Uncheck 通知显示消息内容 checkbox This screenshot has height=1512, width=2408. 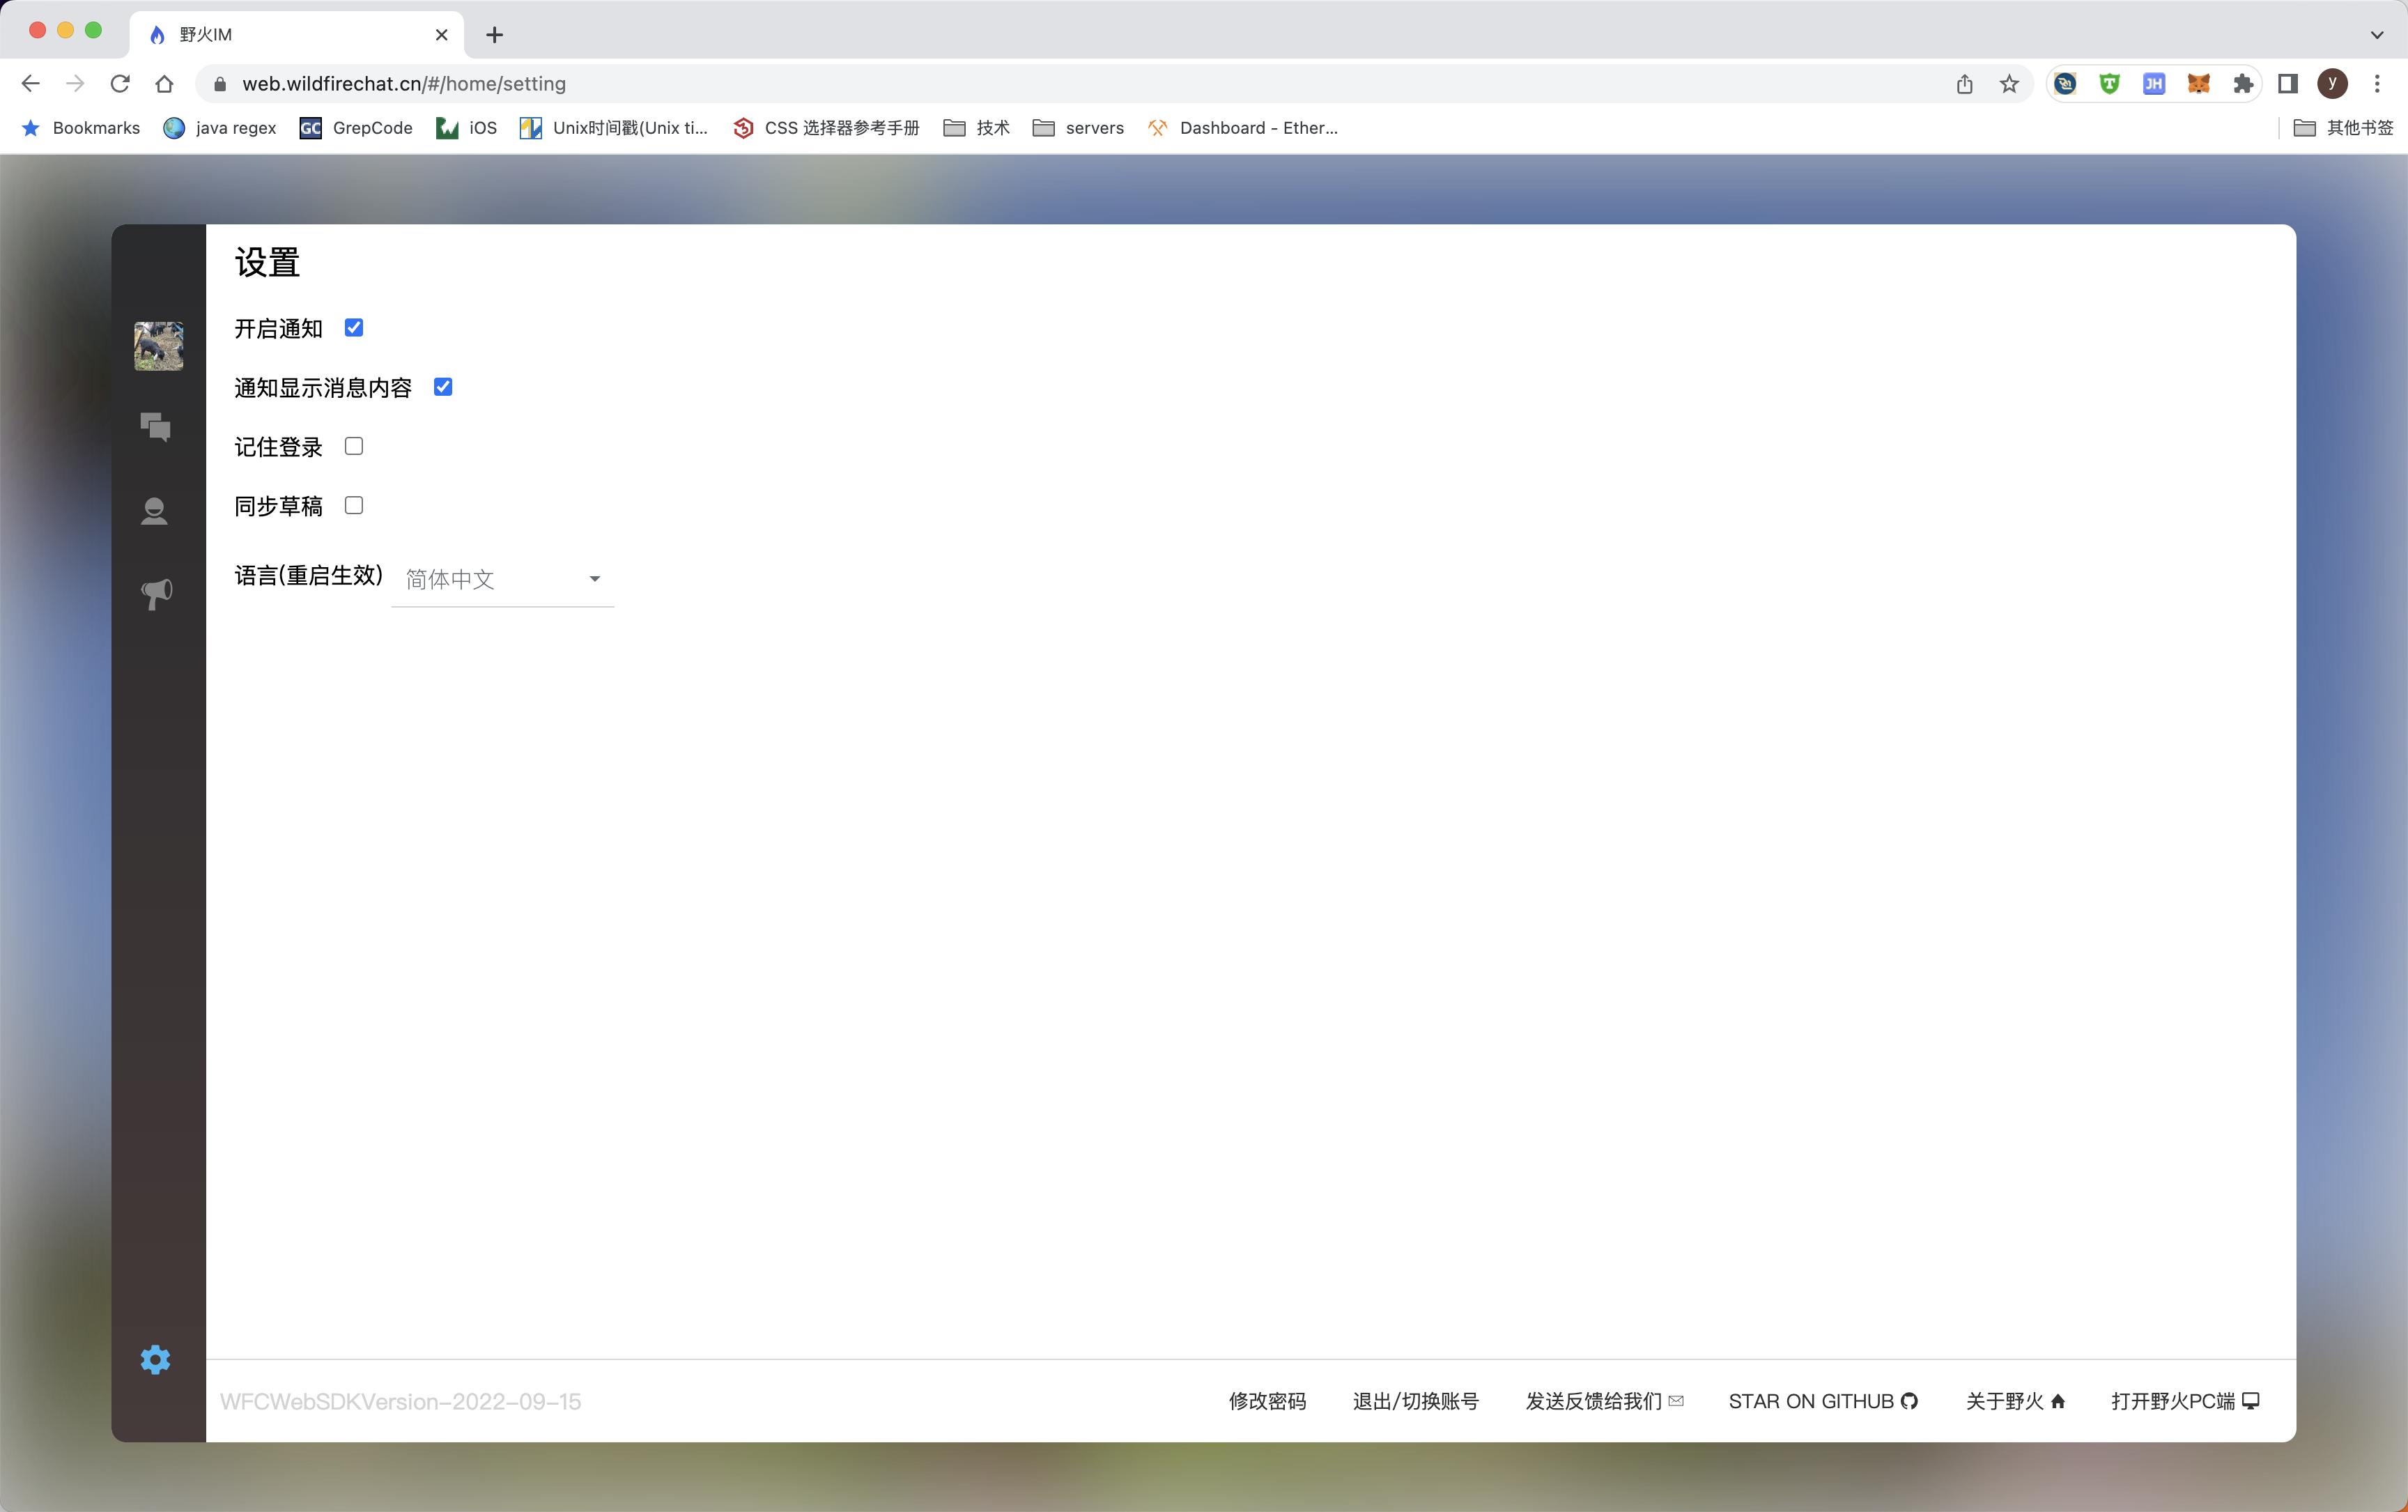tap(443, 387)
